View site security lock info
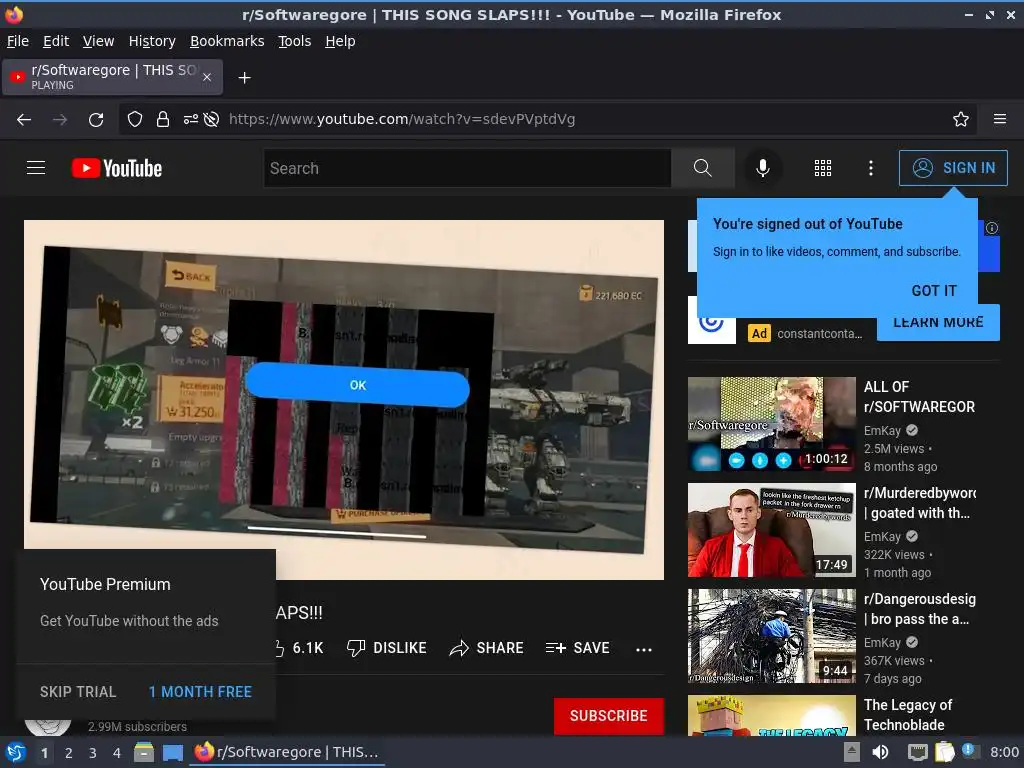This screenshot has width=1024, height=768. pos(163,120)
